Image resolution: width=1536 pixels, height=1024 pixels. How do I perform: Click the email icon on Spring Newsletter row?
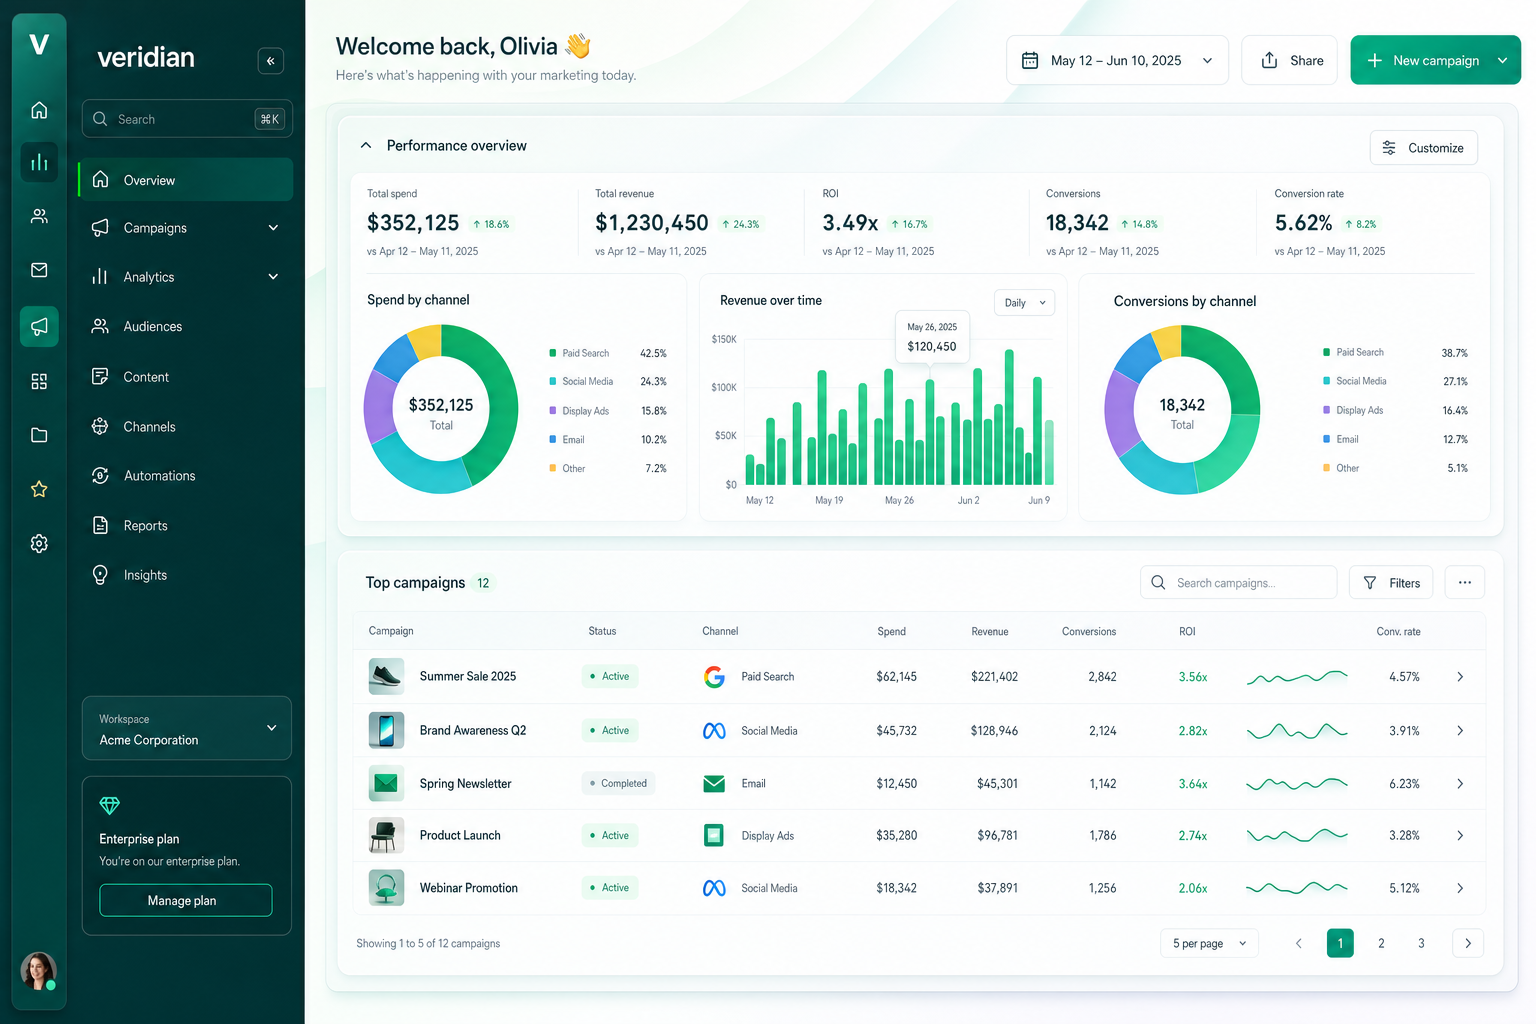[x=714, y=784]
